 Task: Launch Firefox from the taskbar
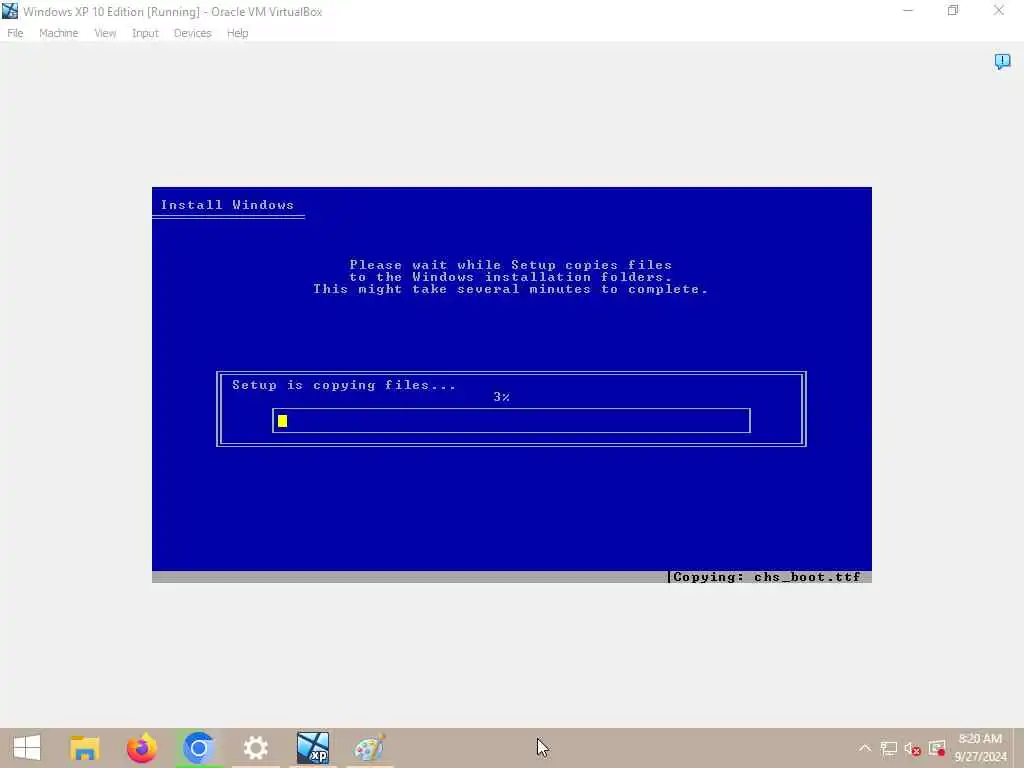click(141, 748)
